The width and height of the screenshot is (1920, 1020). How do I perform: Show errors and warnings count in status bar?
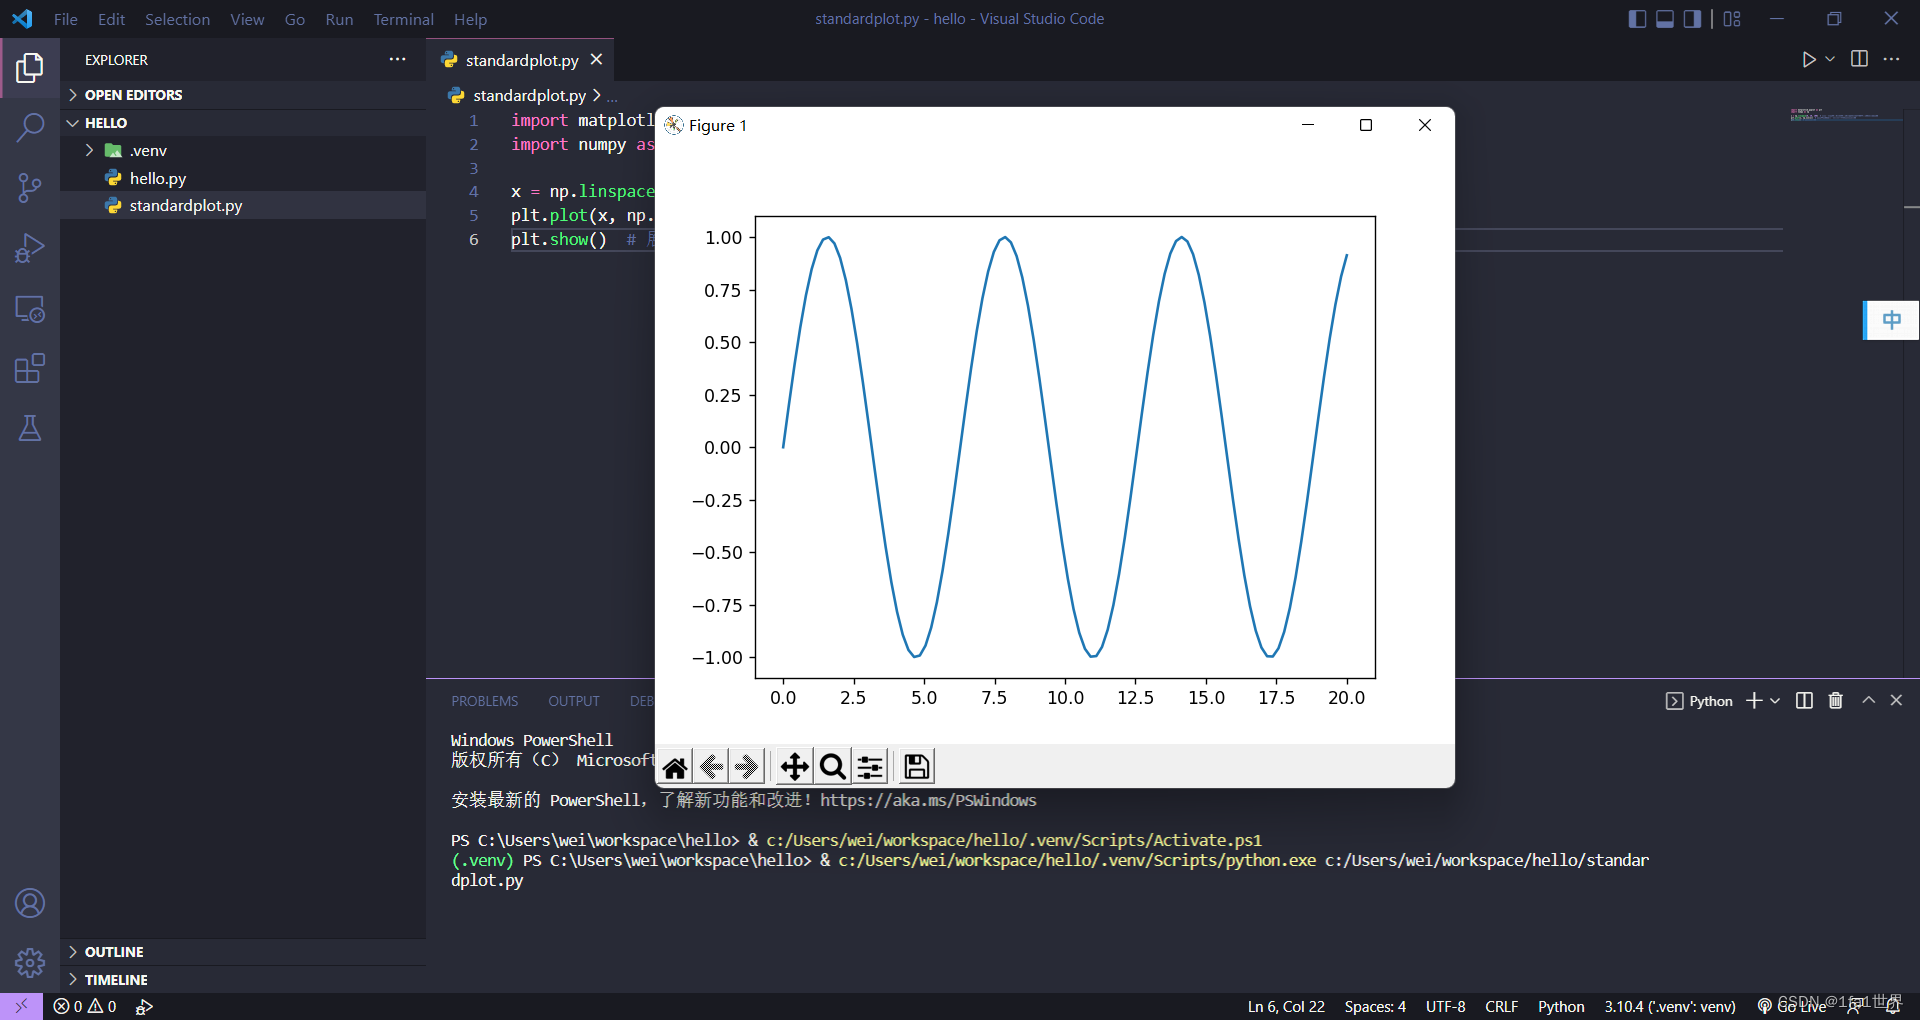click(85, 1007)
